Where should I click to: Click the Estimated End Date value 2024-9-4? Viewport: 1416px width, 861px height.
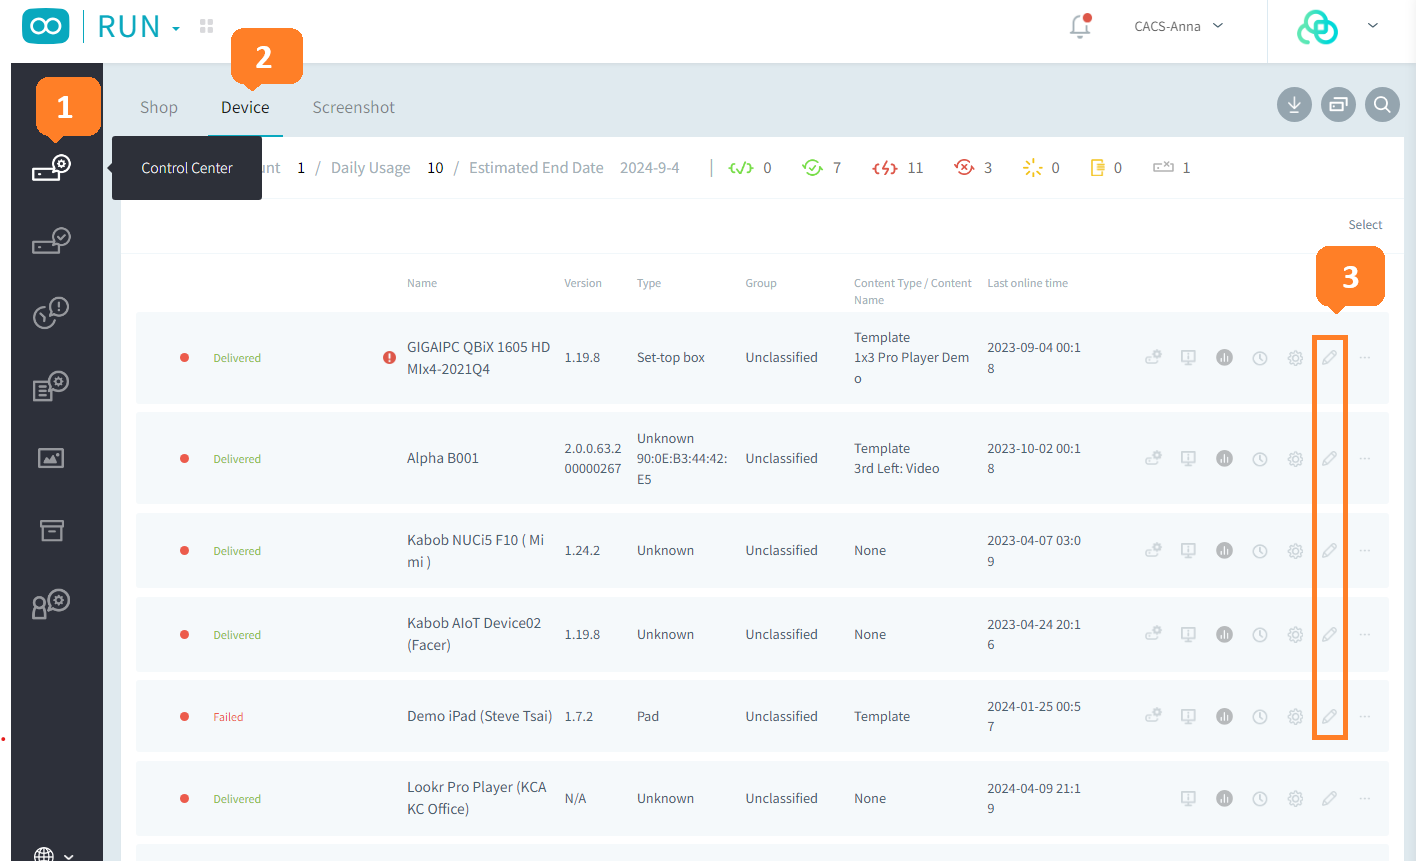649,168
